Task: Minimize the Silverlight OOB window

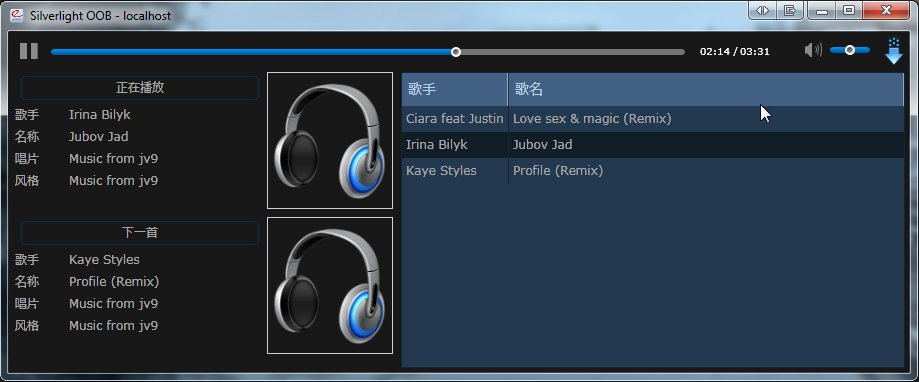Action: point(822,11)
